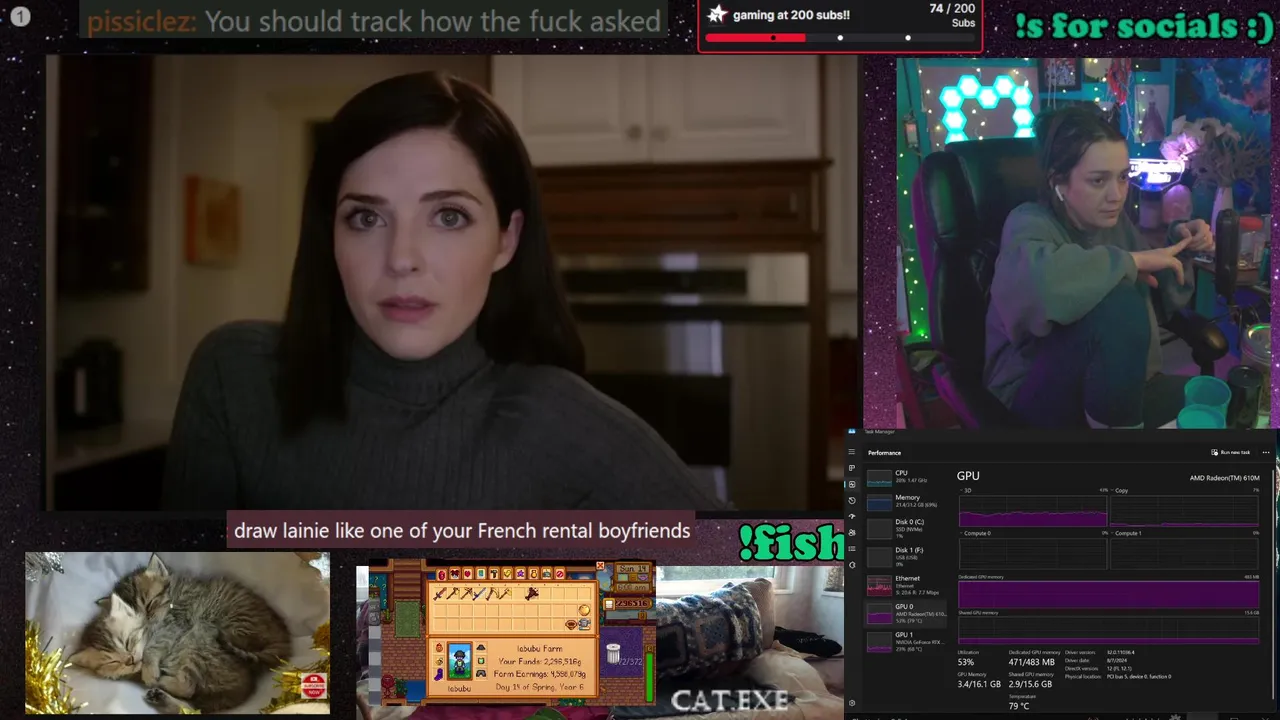The image size is (1280, 720).
Task: Click the farmer portrait in Stardew menu
Action: (x=460, y=661)
